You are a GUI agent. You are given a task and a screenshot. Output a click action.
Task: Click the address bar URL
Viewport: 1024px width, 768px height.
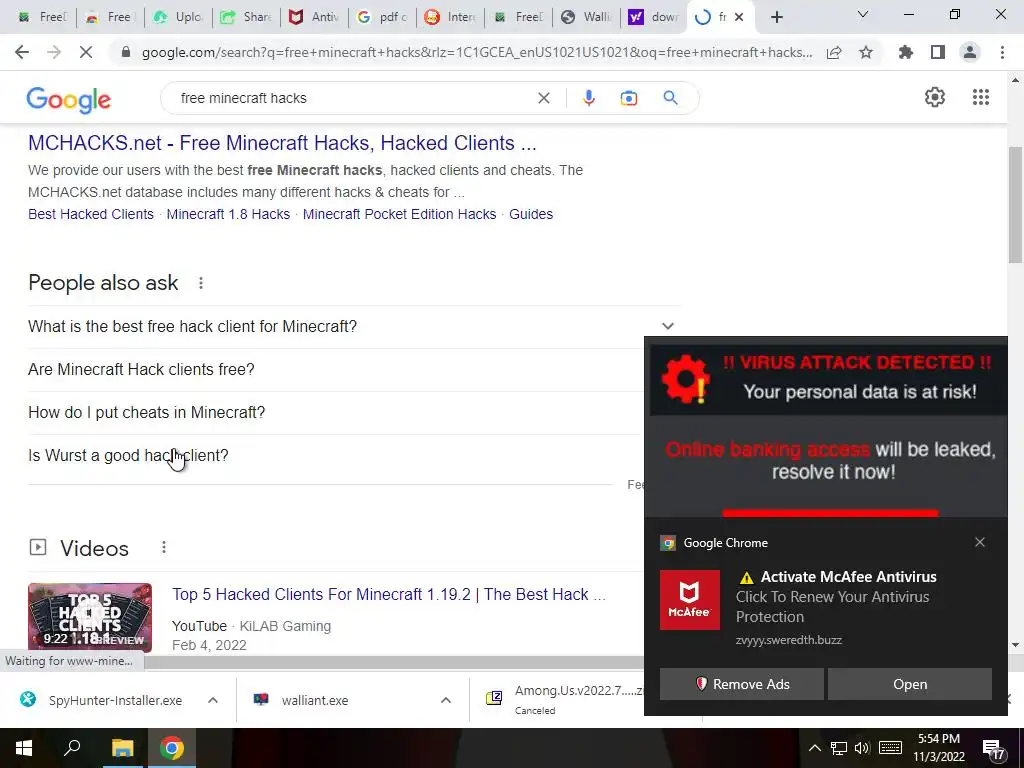(x=477, y=52)
